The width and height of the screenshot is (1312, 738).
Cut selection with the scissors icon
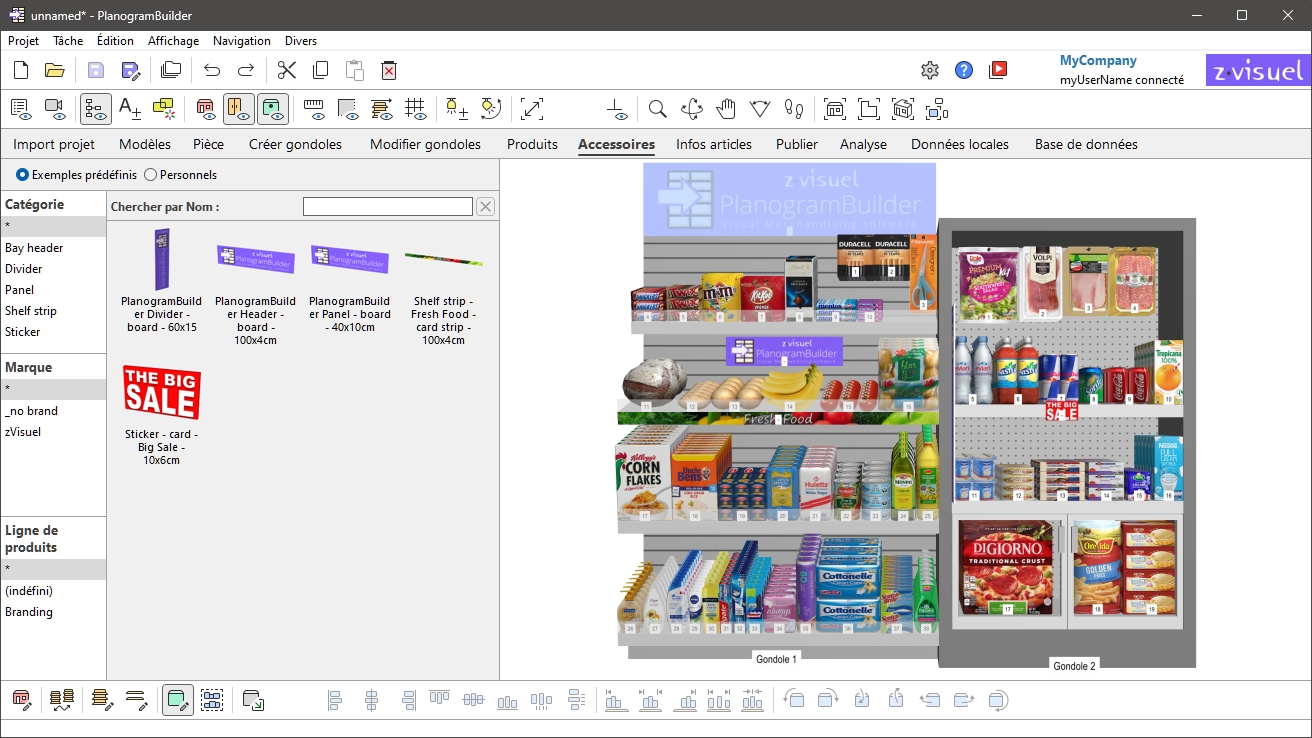(x=287, y=70)
